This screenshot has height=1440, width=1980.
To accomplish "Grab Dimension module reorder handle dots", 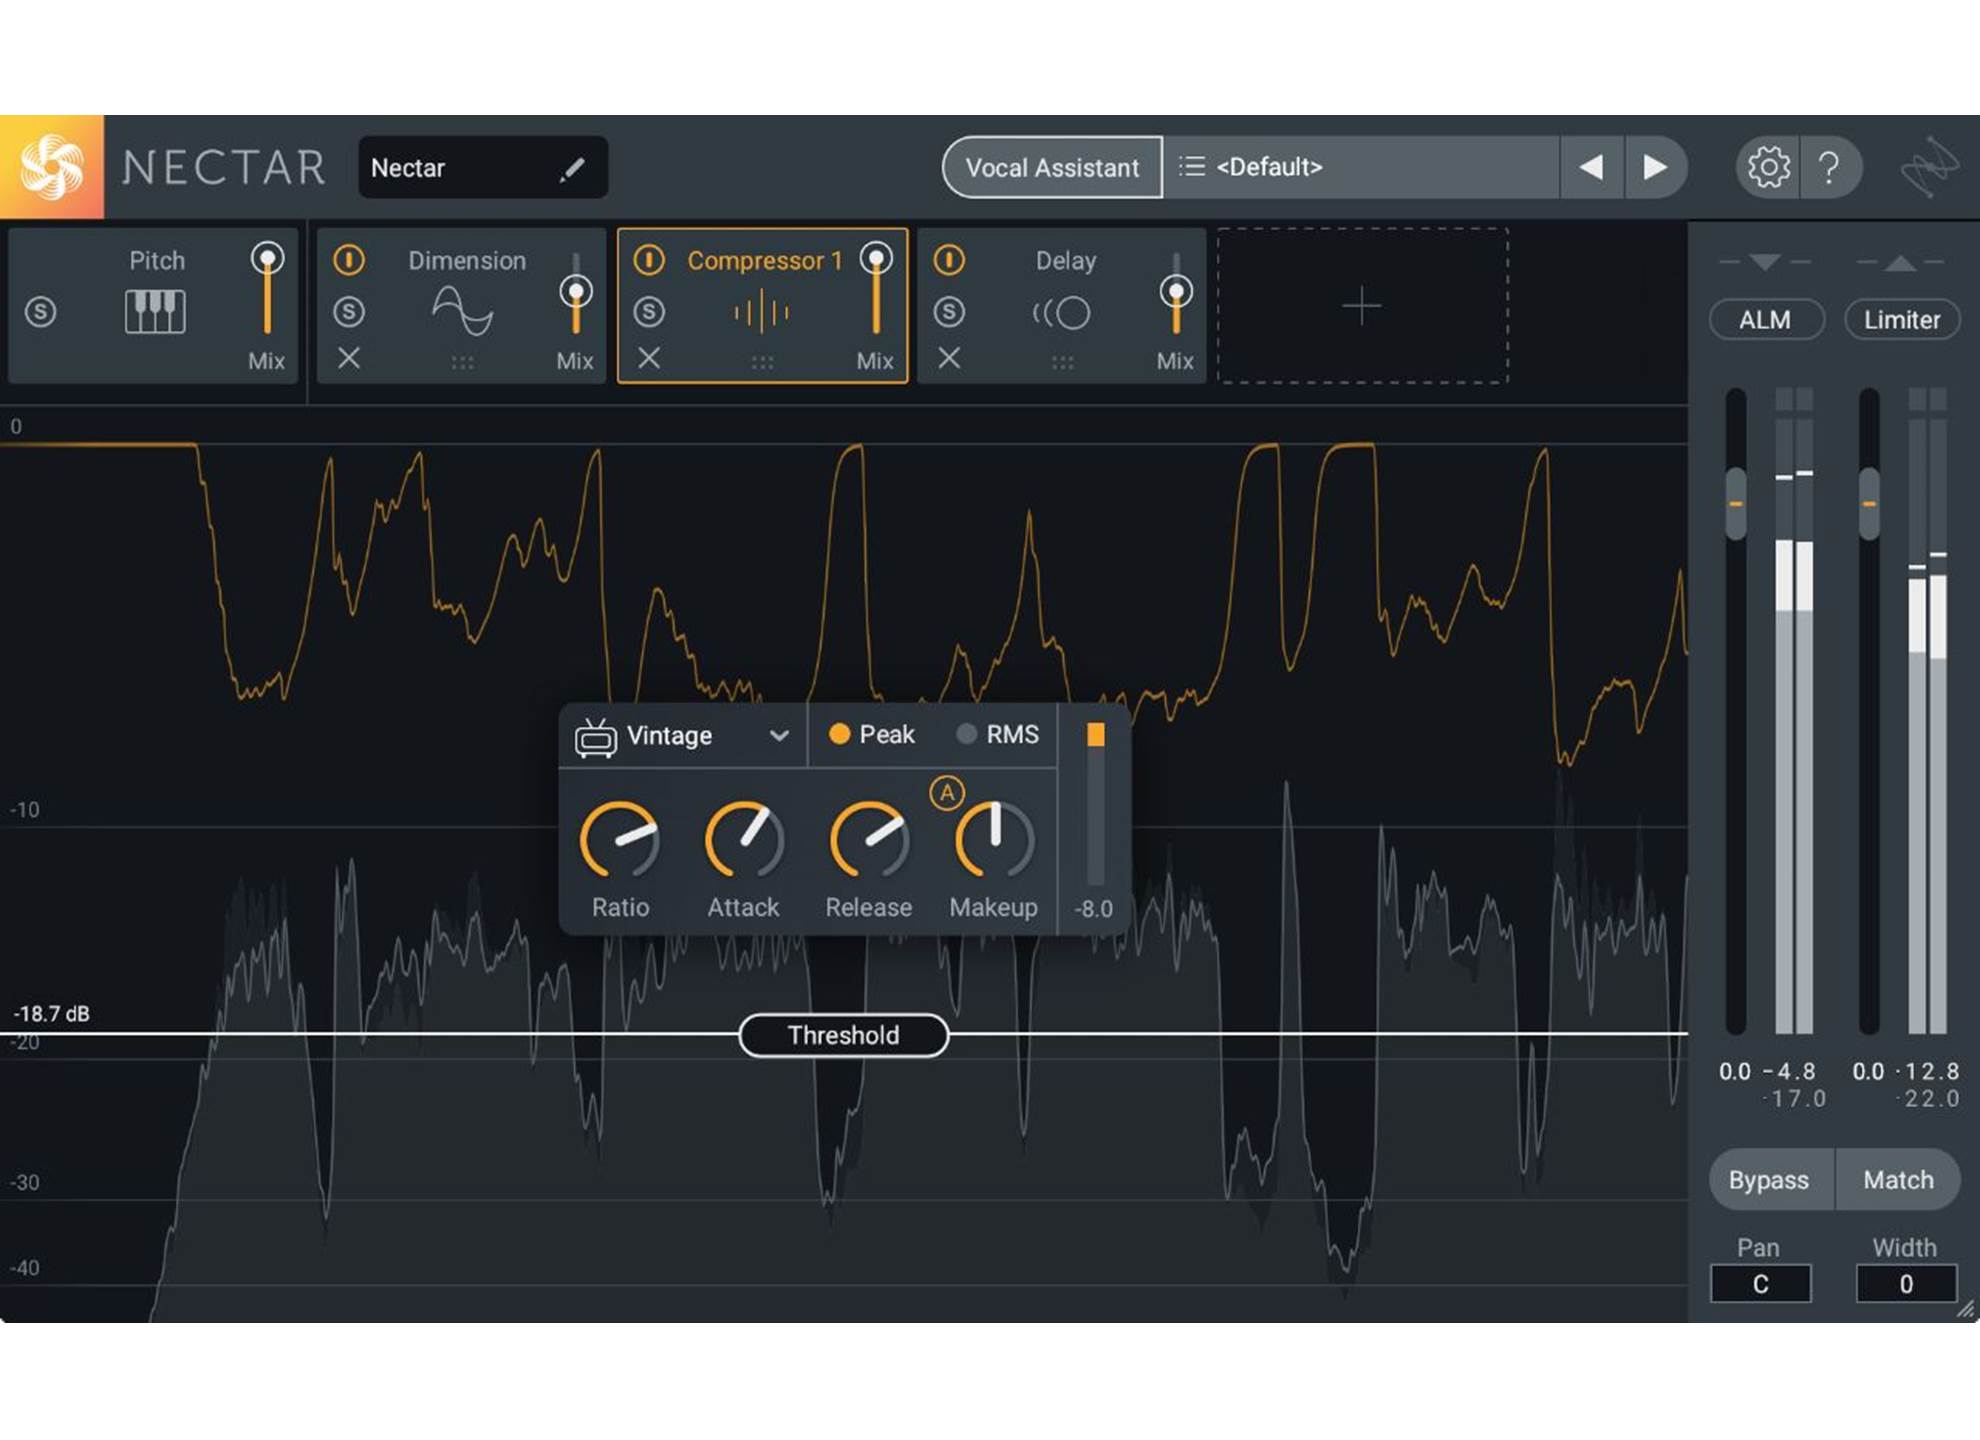I will (x=462, y=363).
